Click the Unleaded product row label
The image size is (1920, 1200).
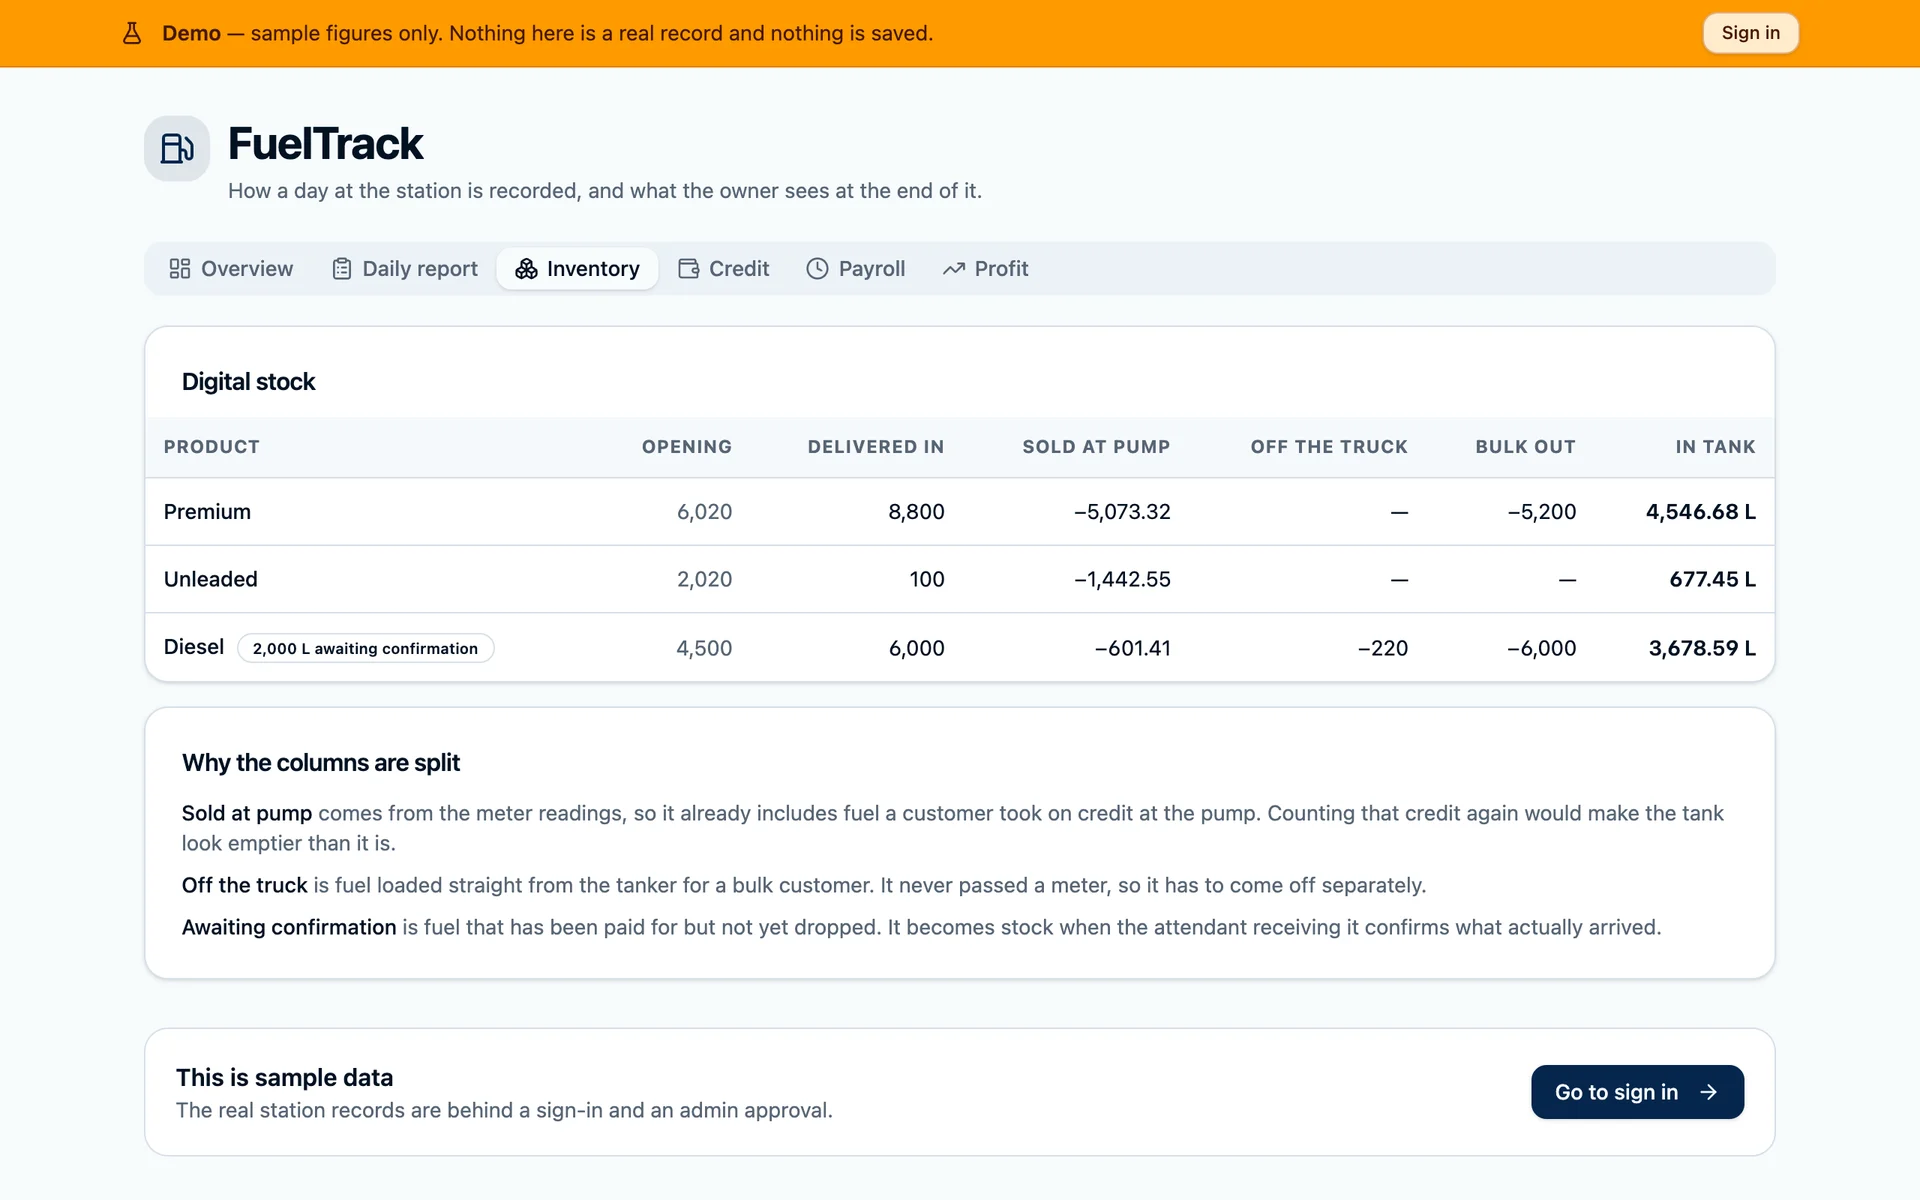(211, 579)
